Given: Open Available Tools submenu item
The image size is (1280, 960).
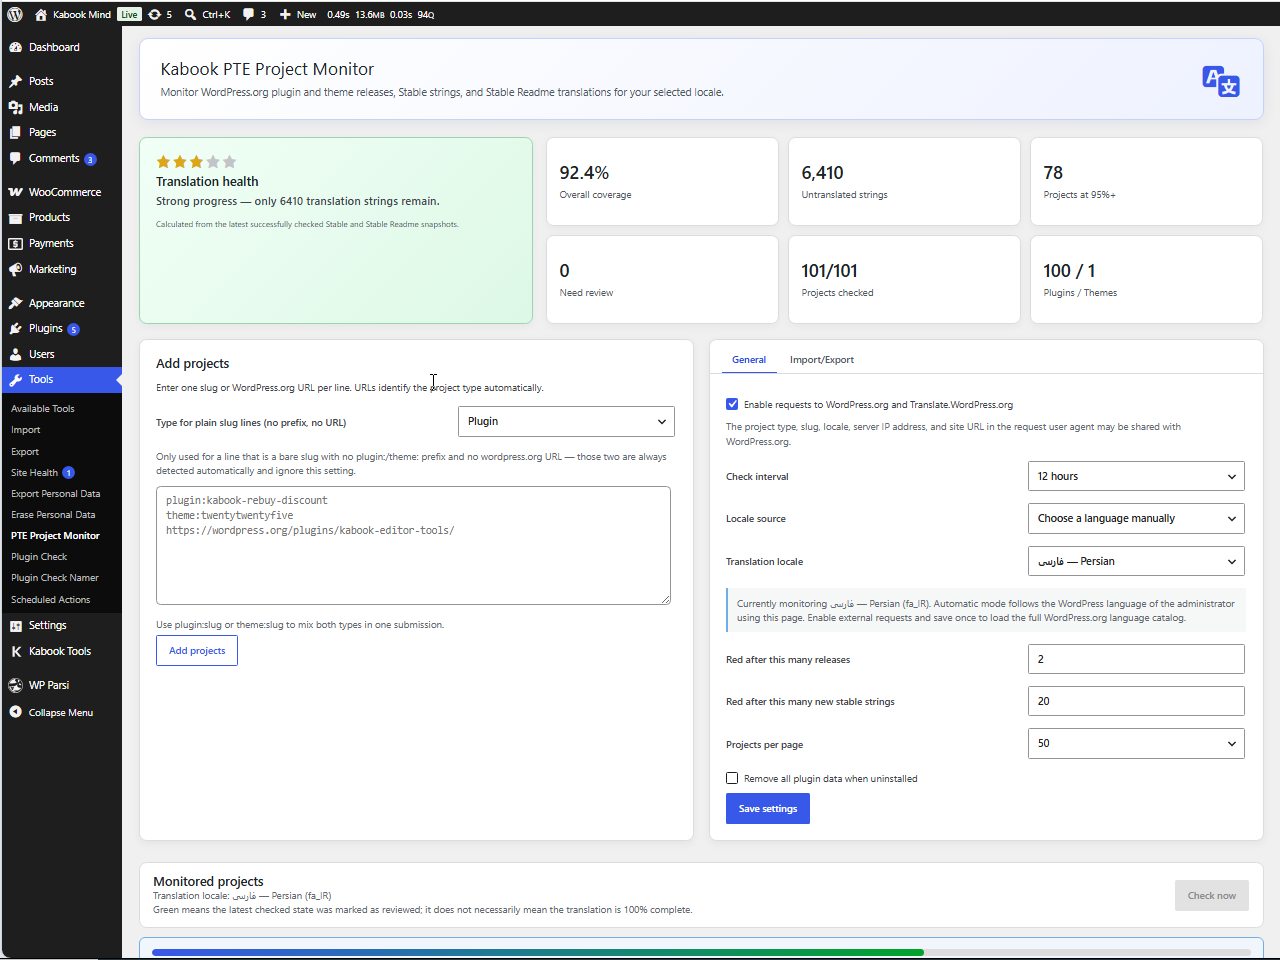Looking at the screenshot, I should [x=43, y=408].
